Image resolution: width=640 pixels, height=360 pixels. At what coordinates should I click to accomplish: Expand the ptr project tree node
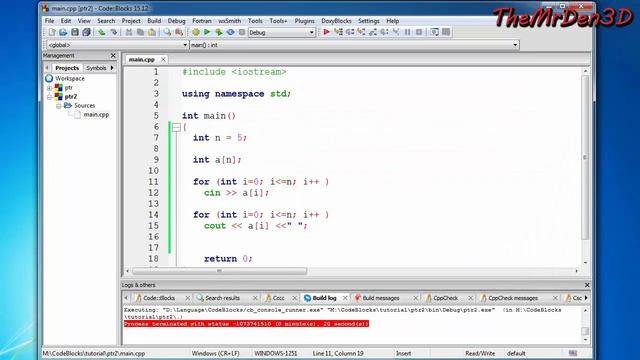click(49, 88)
